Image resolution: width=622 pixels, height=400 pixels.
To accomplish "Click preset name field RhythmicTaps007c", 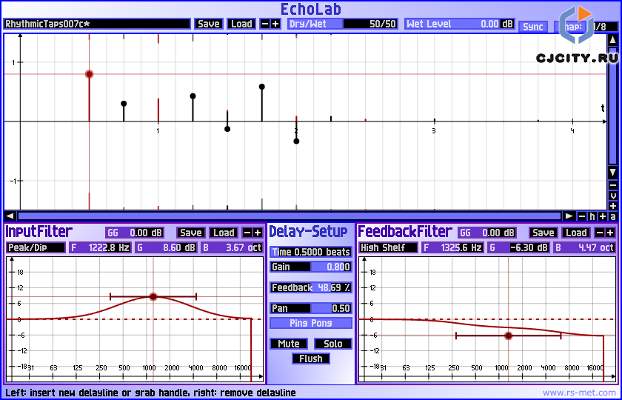I will [97, 24].
